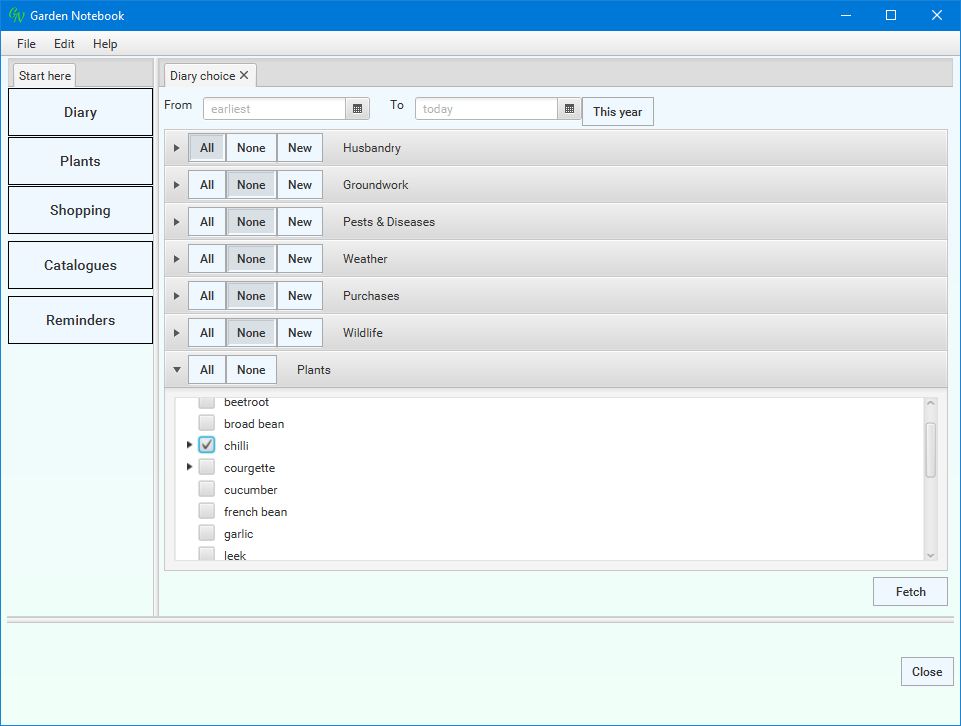Open the Edit menu
This screenshot has width=961, height=726.
click(64, 44)
